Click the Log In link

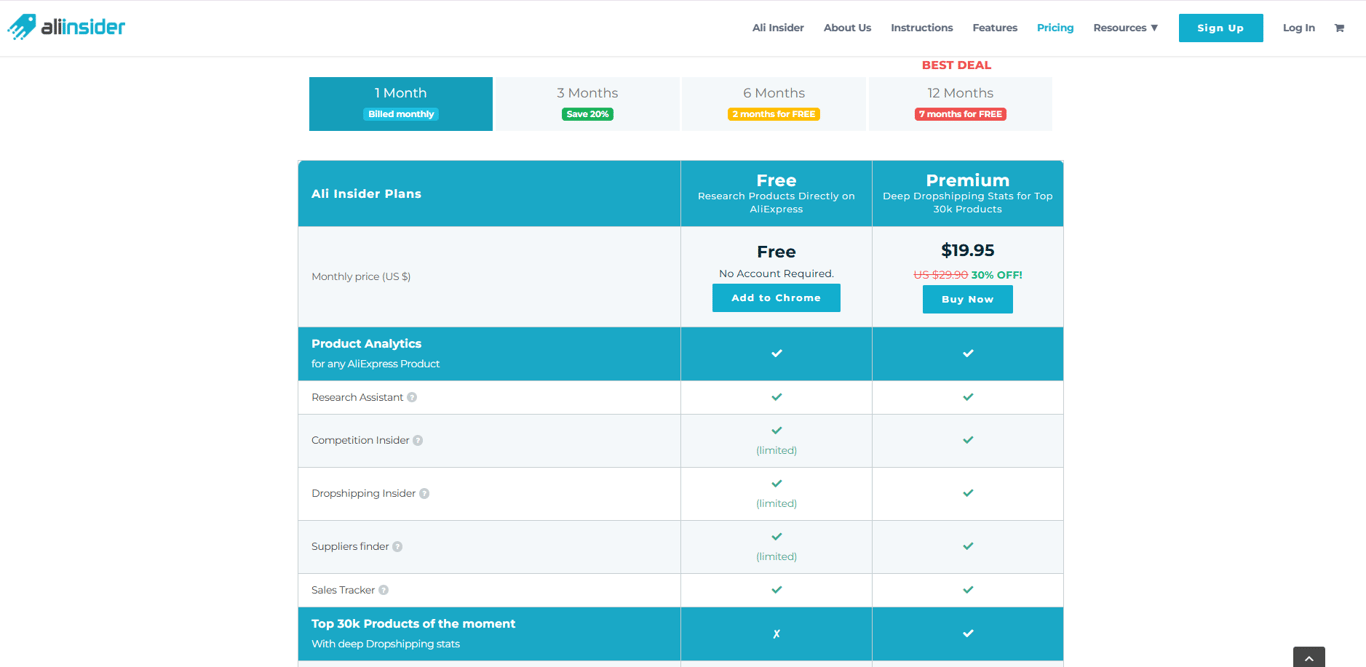coord(1299,28)
